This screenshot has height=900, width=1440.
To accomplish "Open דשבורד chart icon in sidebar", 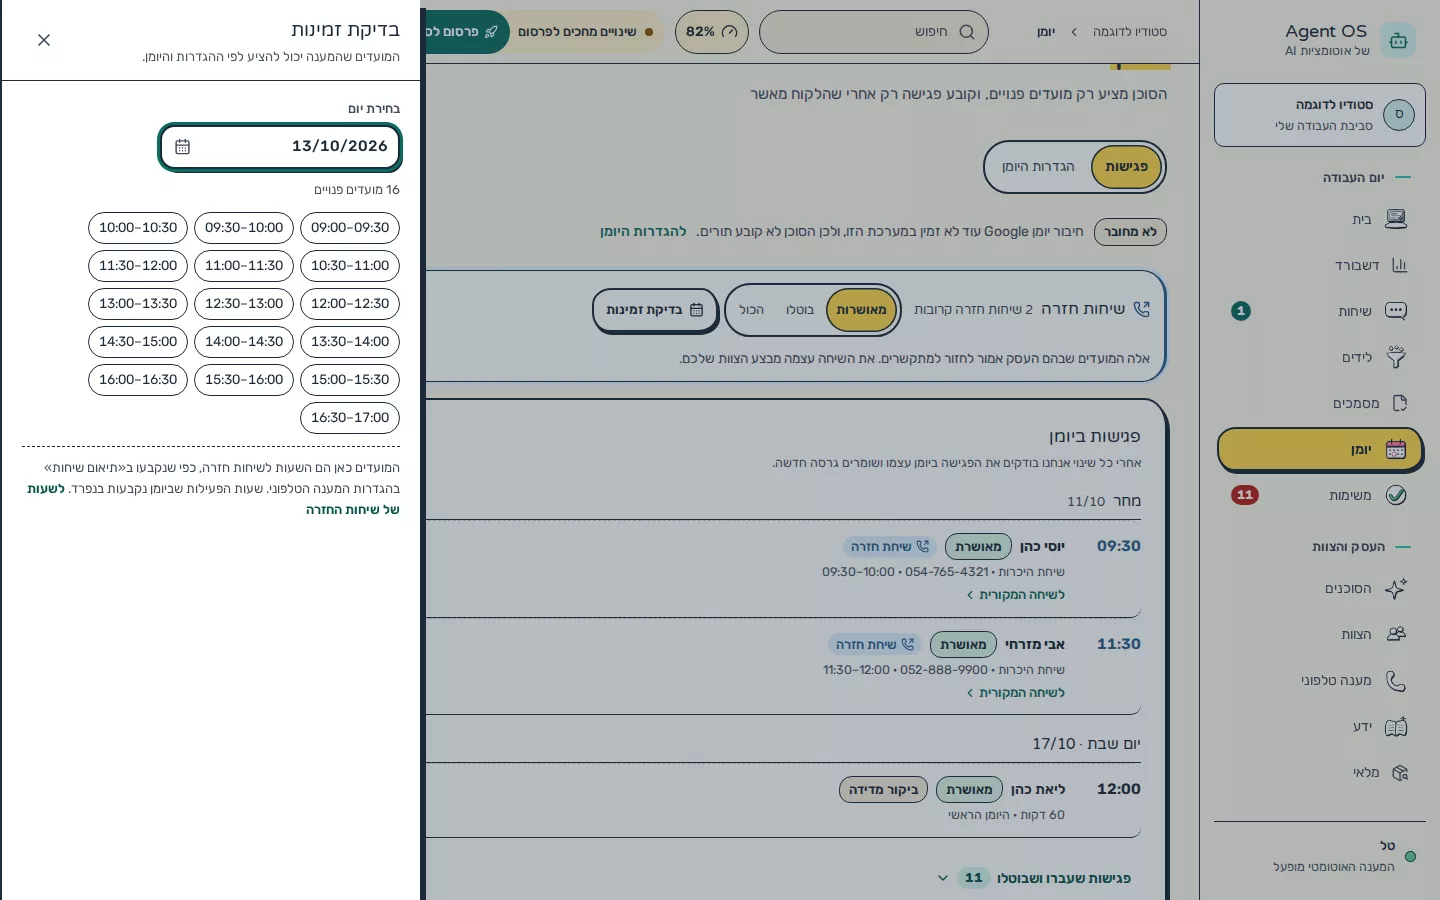I will coord(1399,265).
